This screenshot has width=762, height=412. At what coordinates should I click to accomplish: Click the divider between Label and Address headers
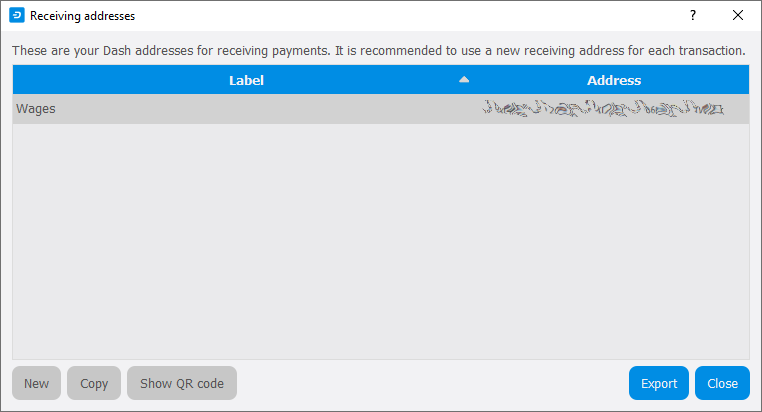(479, 80)
